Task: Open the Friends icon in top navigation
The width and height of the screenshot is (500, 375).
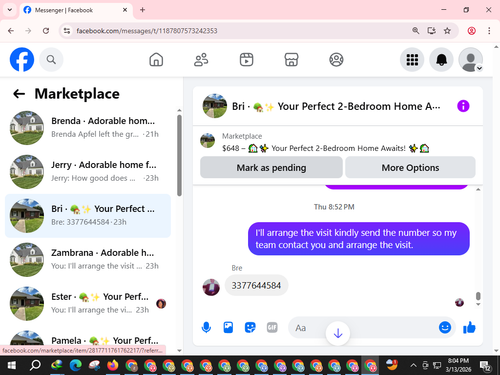Action: (201, 60)
